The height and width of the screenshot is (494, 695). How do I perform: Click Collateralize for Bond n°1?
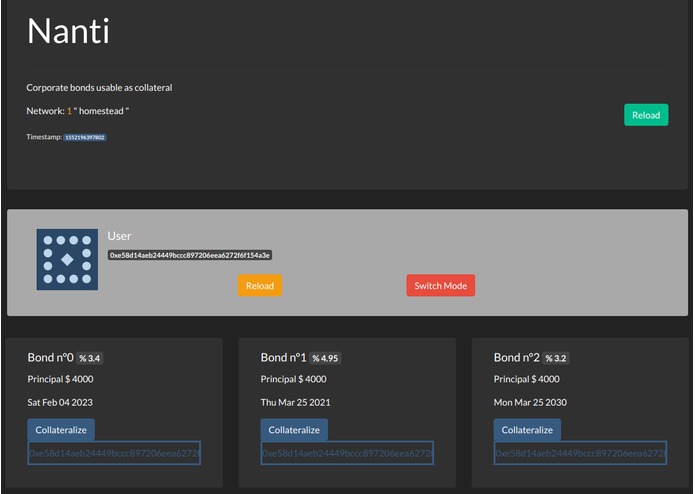[294, 430]
